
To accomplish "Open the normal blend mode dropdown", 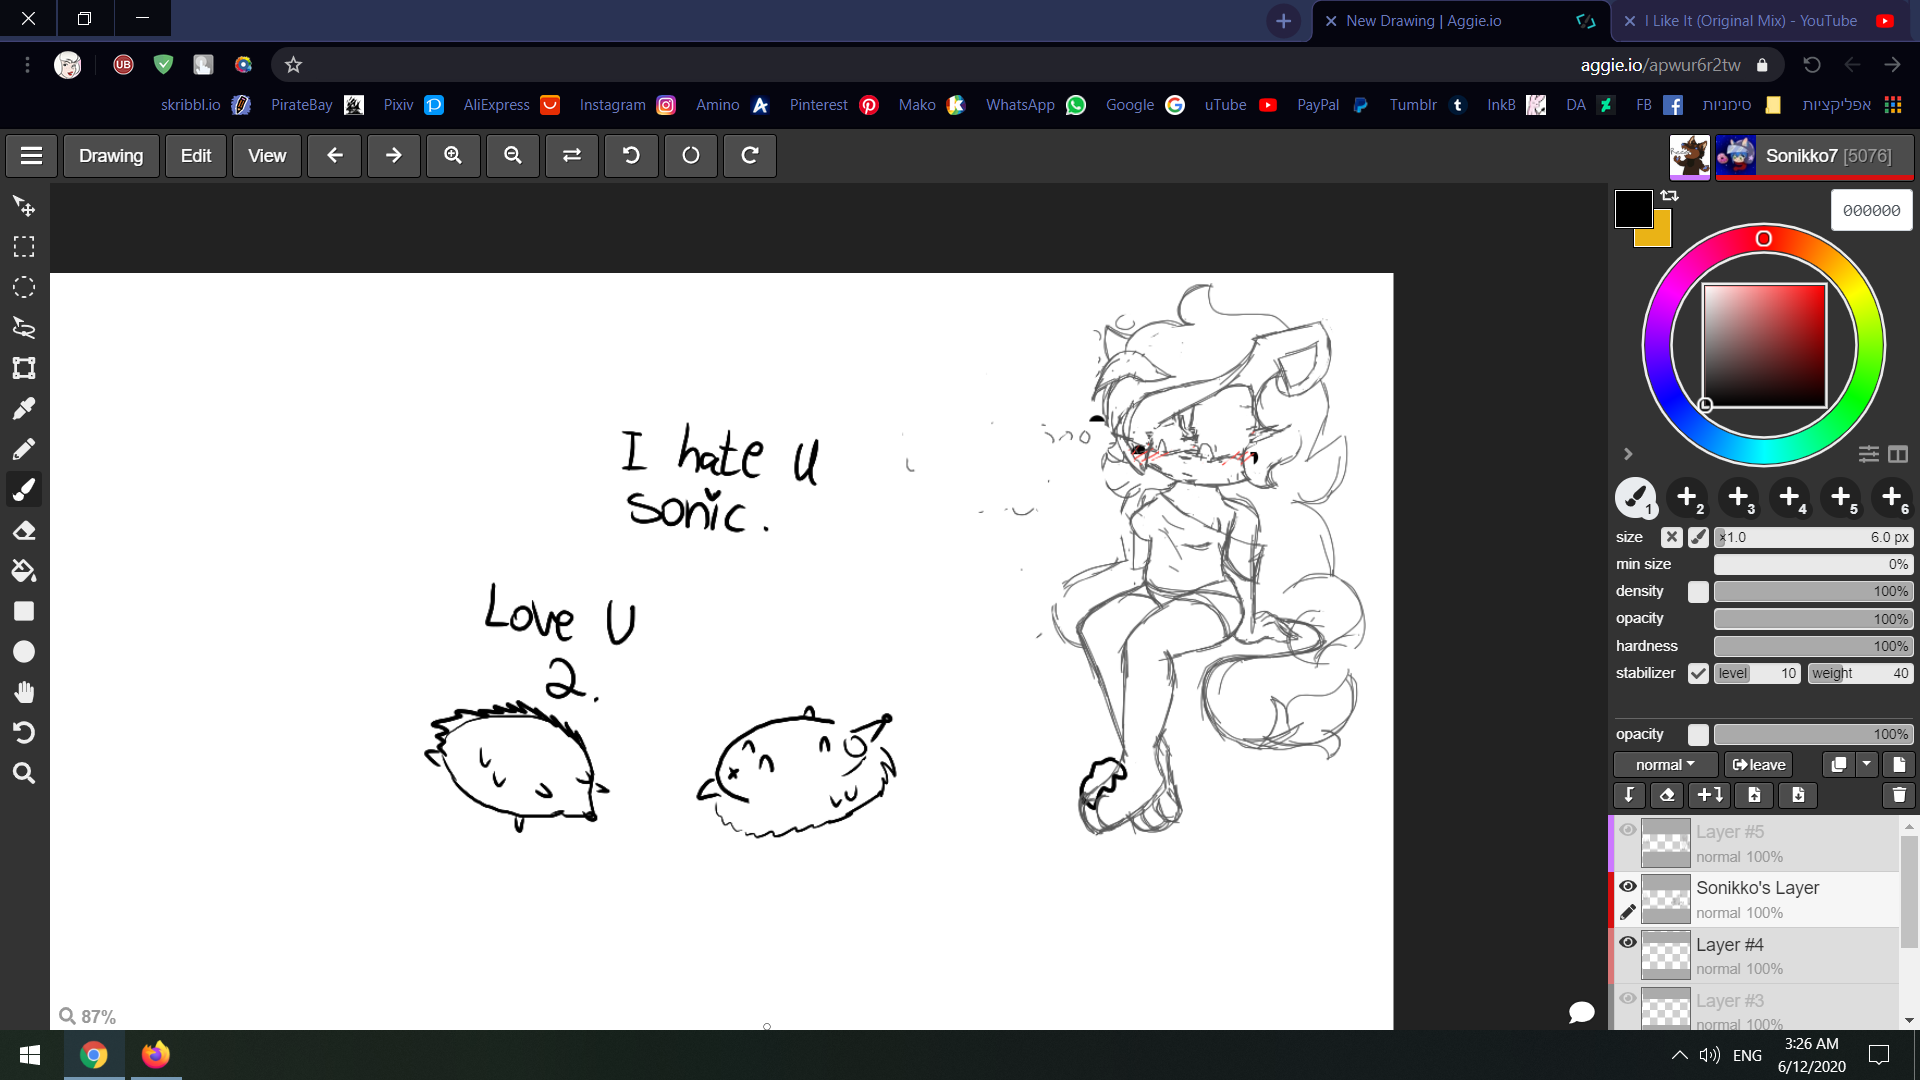I will 1665,765.
